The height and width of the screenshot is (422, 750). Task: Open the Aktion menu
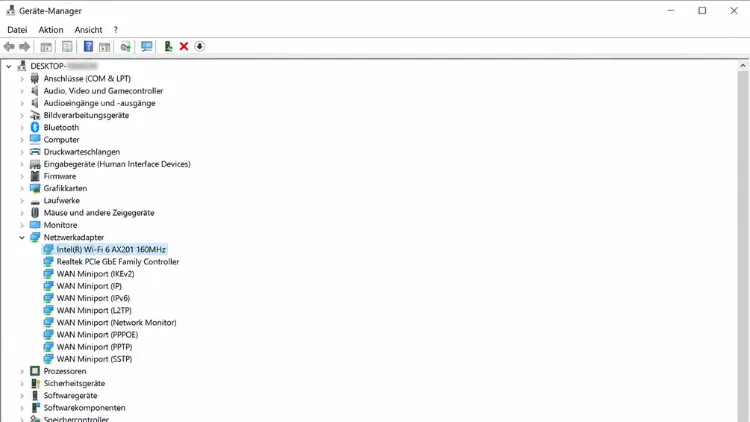pyautogui.click(x=51, y=30)
